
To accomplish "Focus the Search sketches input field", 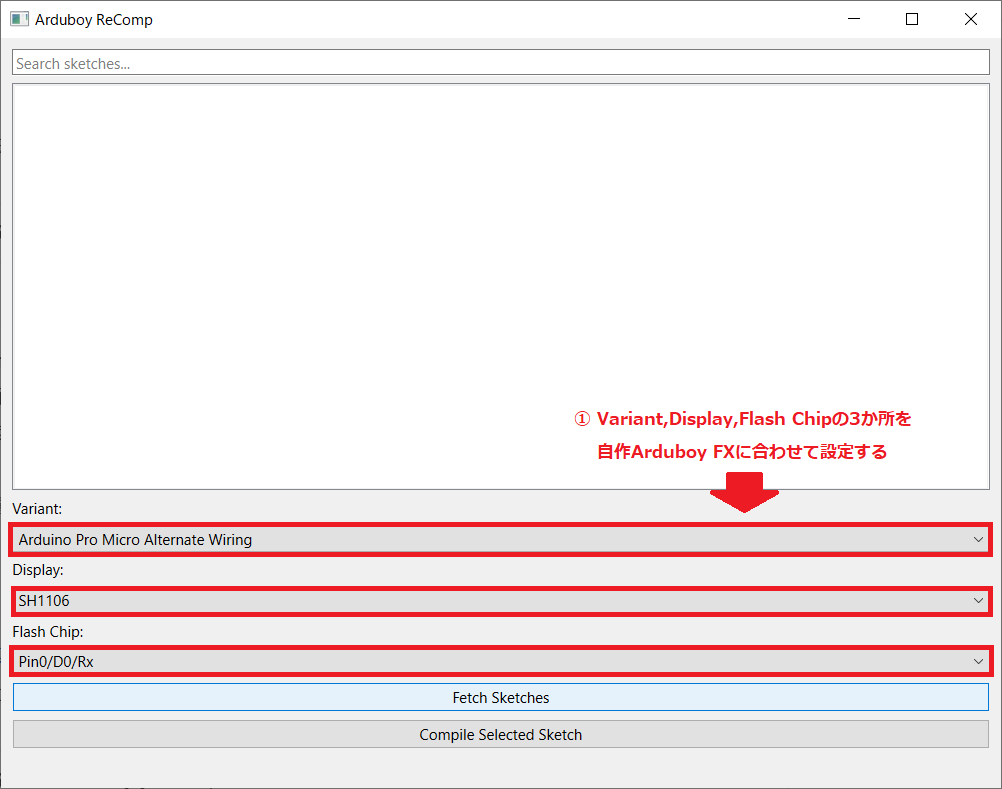I will pos(500,63).
